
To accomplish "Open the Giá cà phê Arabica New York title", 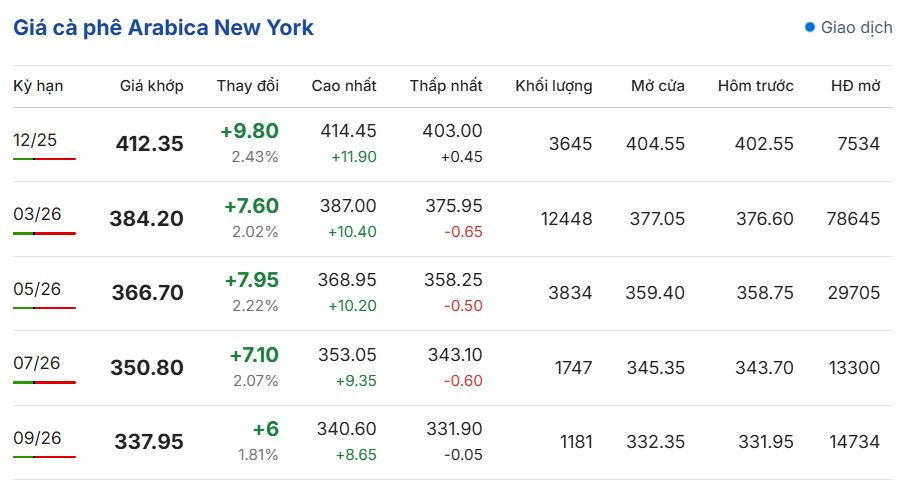I will pyautogui.click(x=163, y=28).
